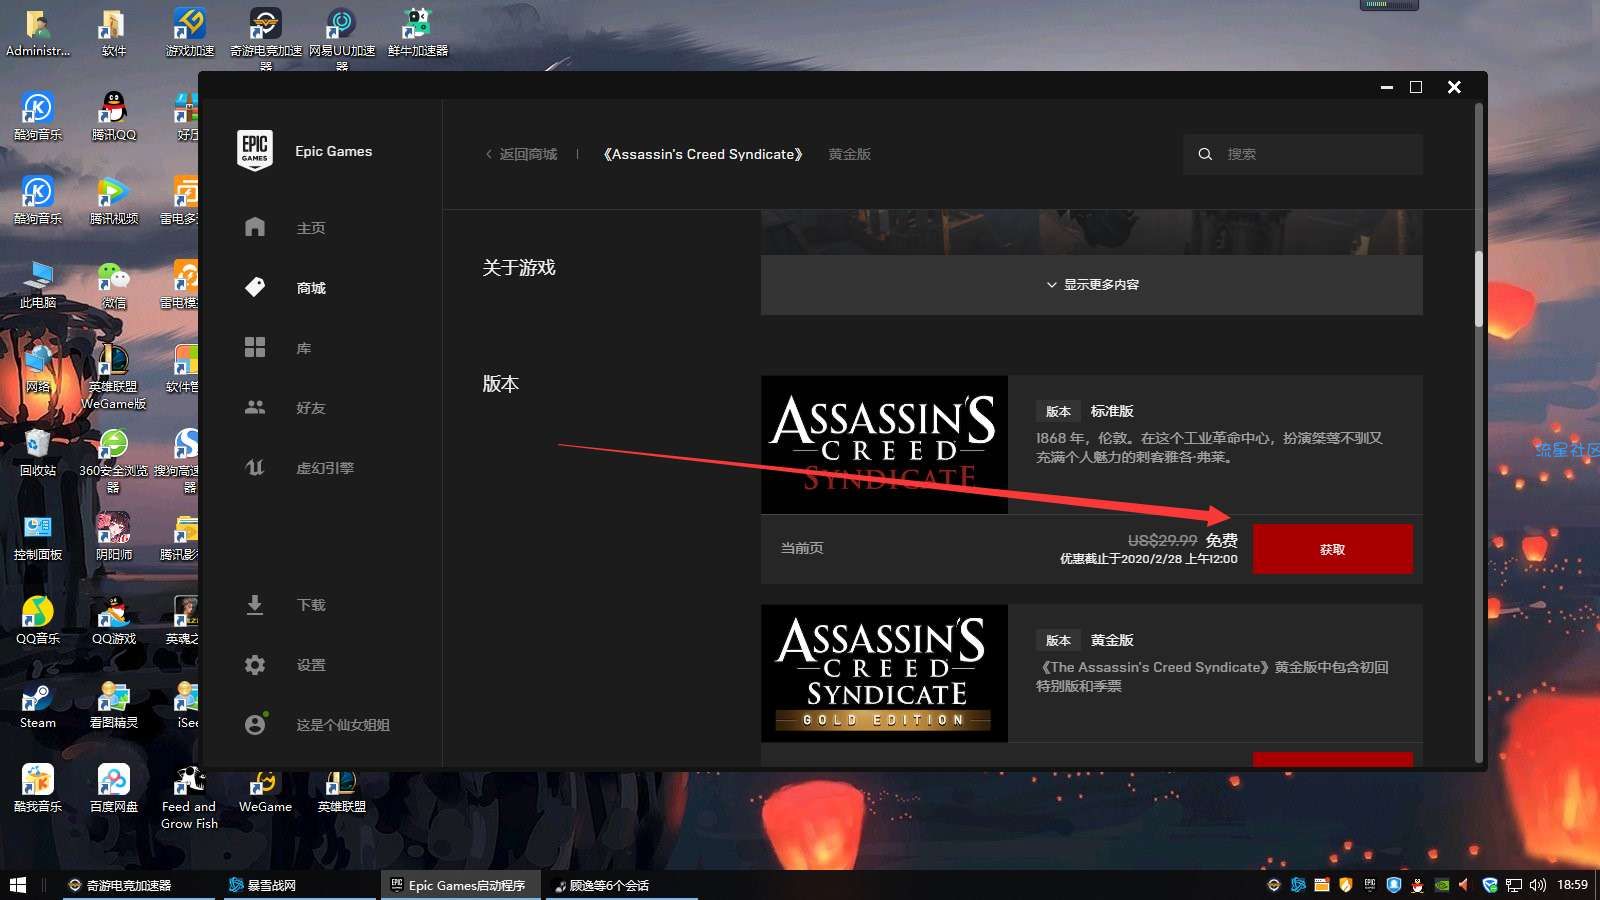Click the magnifier search icon
Screen dimensions: 1600x900
pyautogui.click(x=1205, y=154)
